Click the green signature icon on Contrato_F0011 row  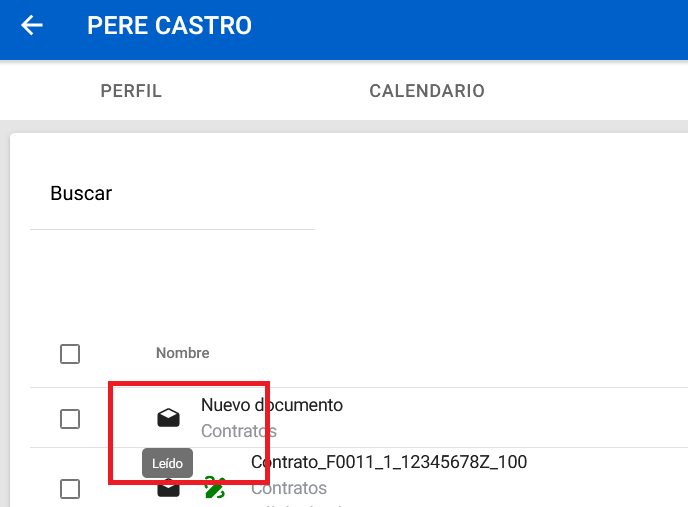(x=214, y=488)
